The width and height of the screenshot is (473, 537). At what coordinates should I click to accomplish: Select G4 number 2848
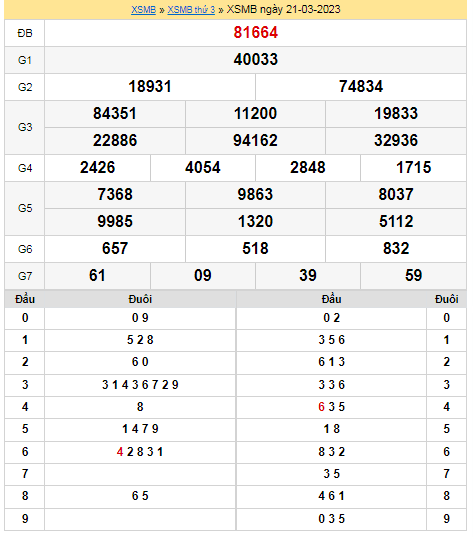pyautogui.click(x=308, y=168)
